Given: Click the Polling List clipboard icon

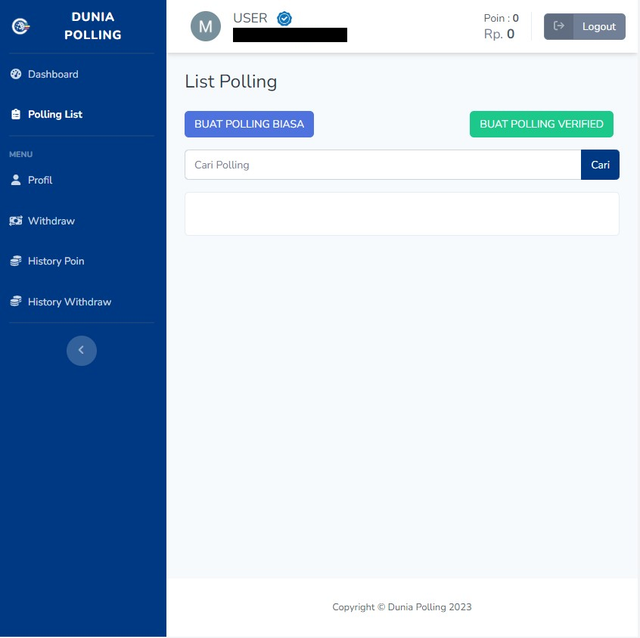Looking at the screenshot, I should click(16, 114).
